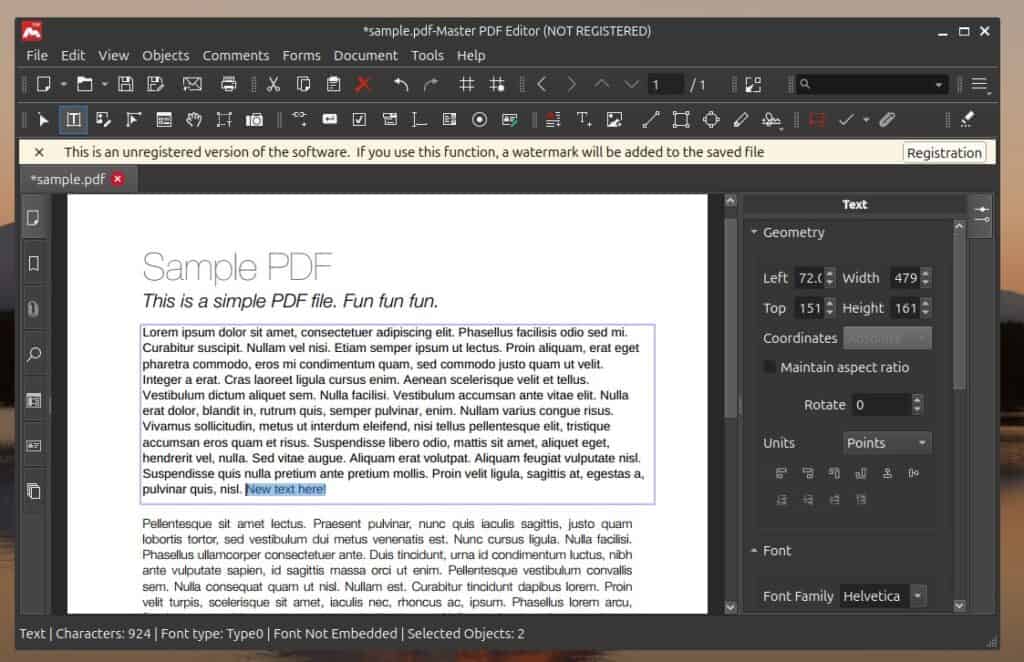Select the Edit Text tool
The image size is (1024, 662).
(x=73, y=120)
